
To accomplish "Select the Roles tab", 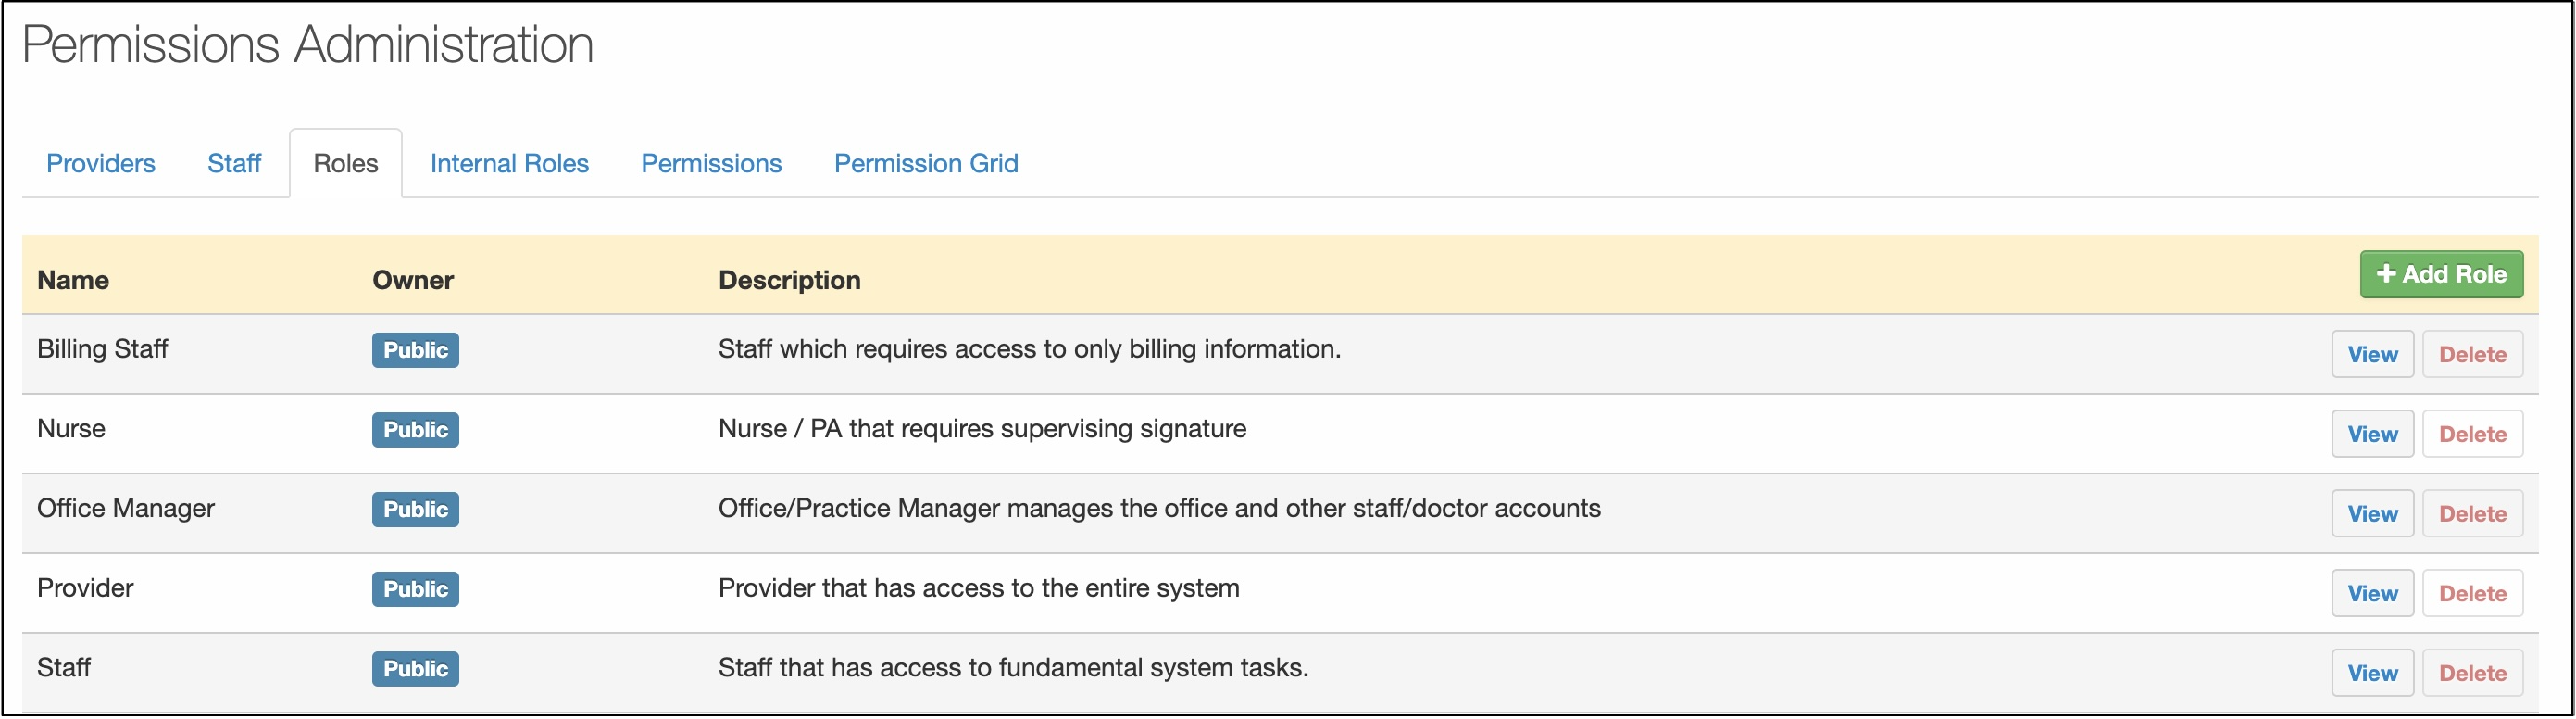I will tap(345, 163).
